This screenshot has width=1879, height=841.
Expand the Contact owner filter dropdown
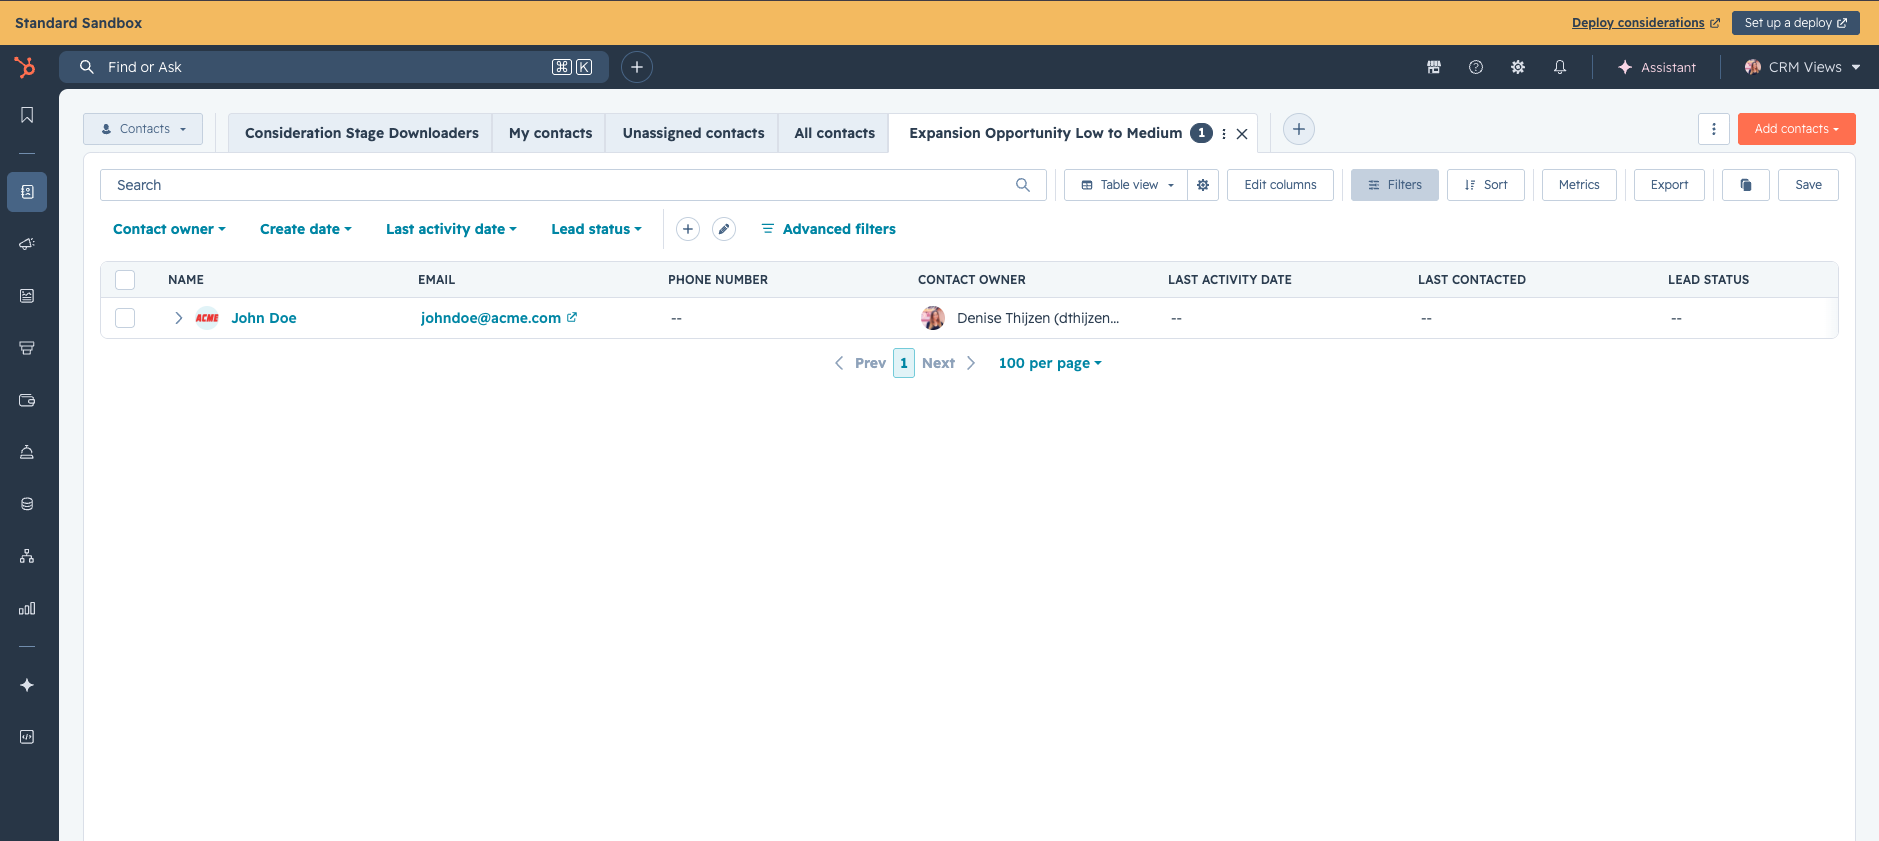click(169, 229)
